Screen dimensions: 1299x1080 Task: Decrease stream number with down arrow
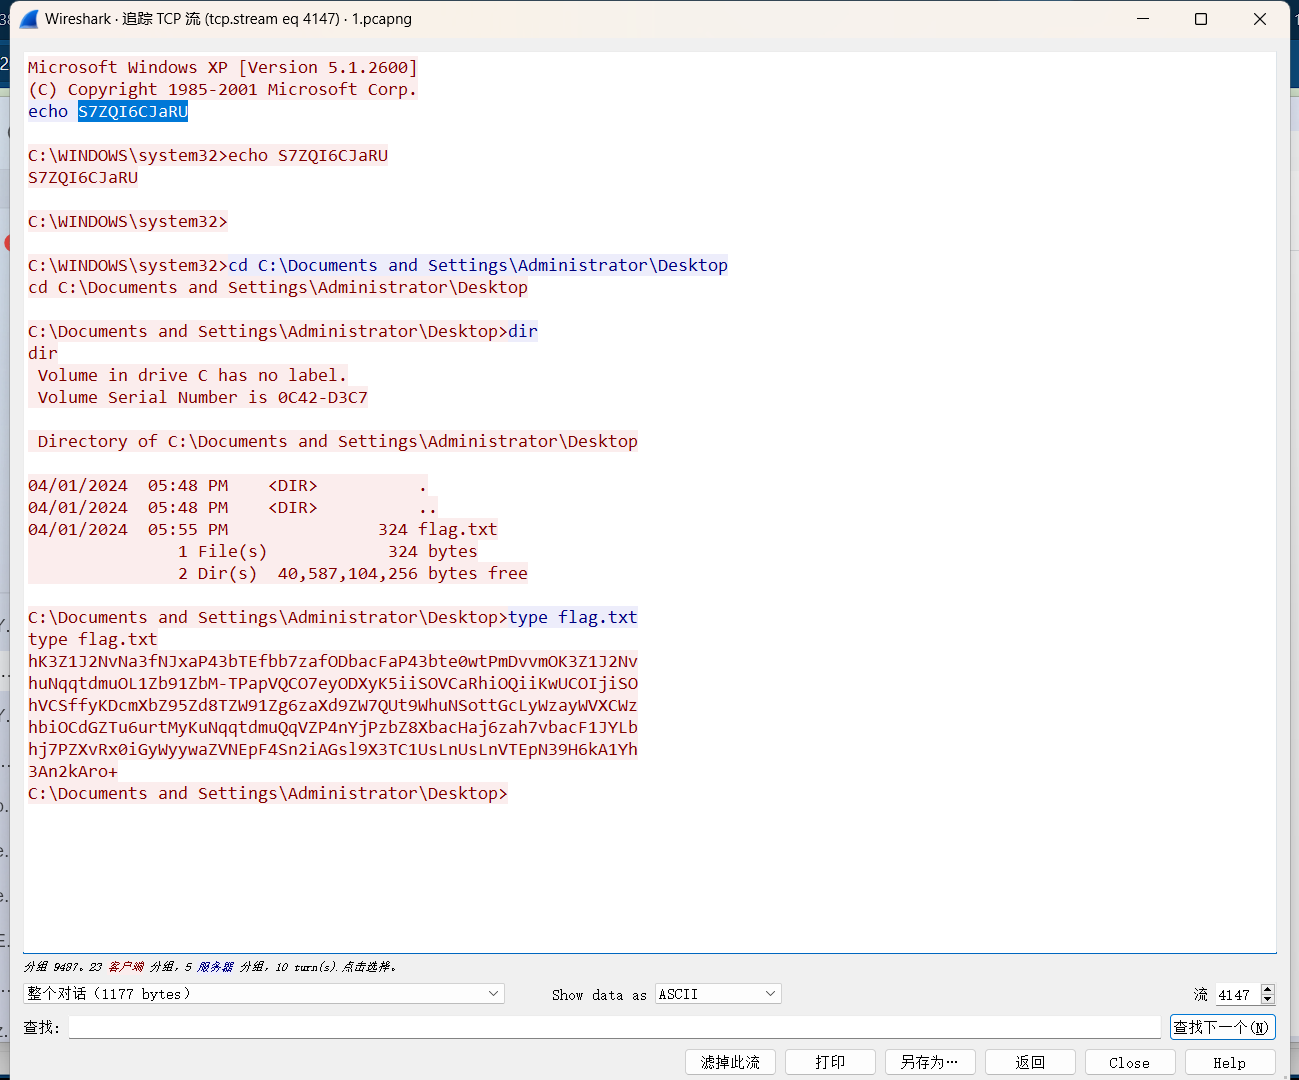pos(1268,999)
